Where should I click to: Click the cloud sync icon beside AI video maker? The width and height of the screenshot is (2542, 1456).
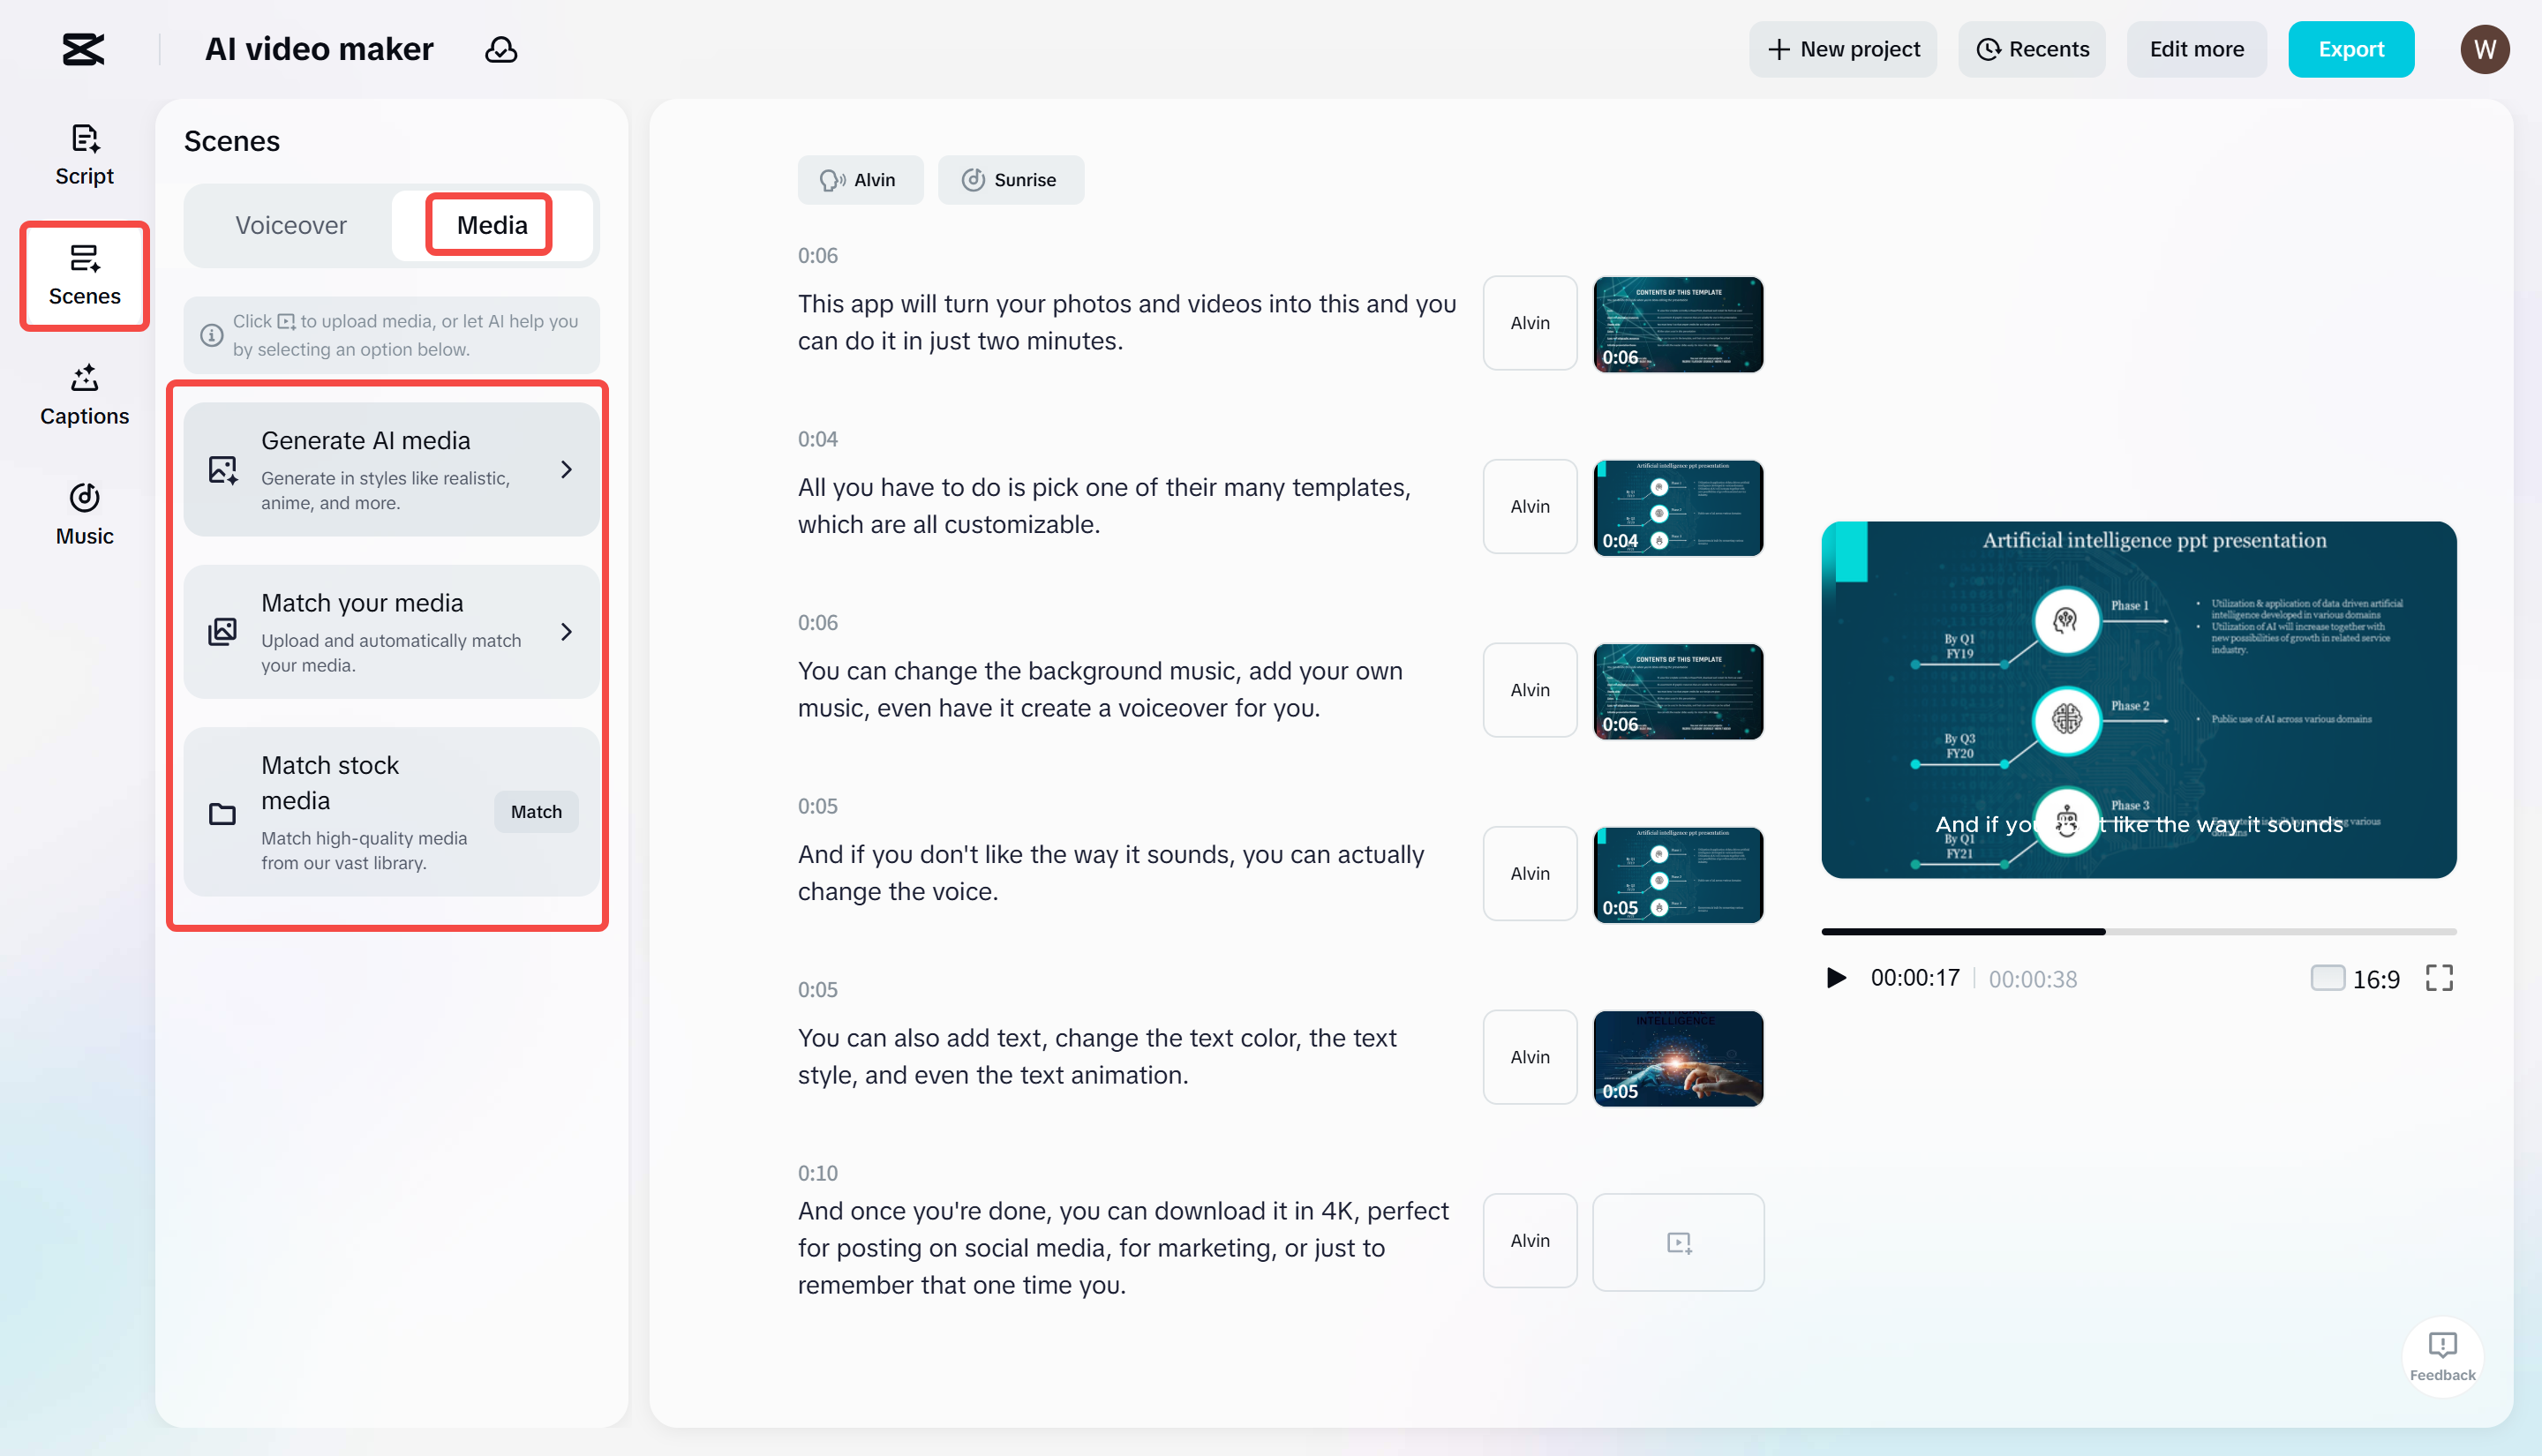[500, 49]
